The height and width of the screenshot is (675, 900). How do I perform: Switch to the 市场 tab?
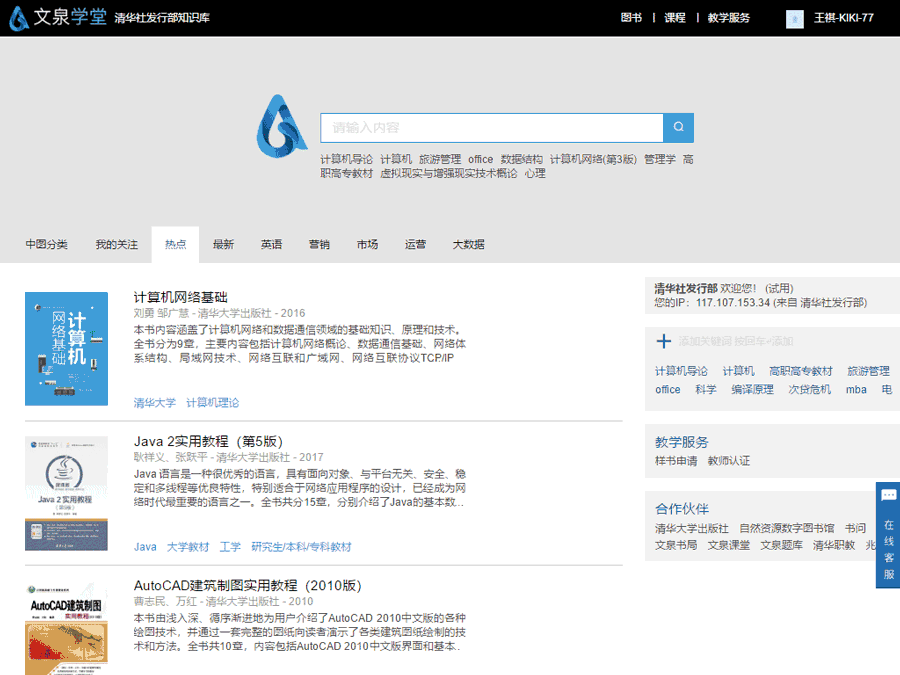[367, 245]
